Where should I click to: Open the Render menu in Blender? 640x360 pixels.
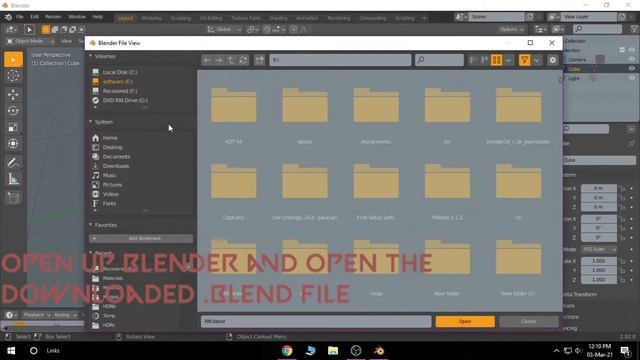coord(53,17)
